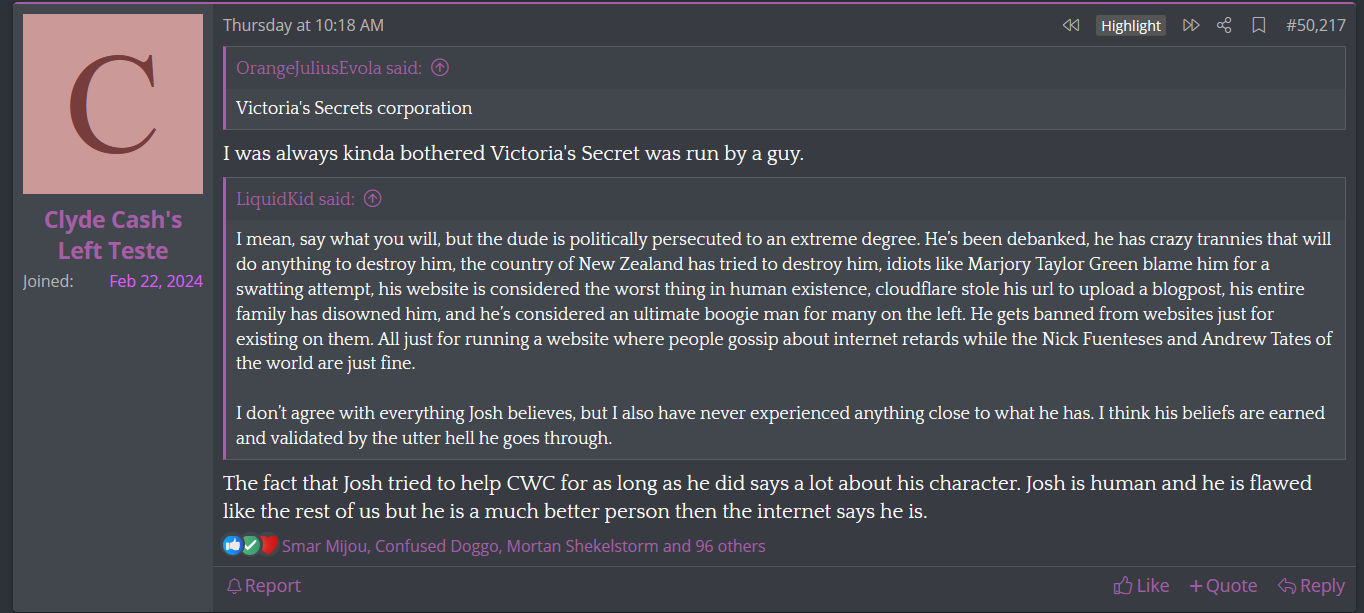Like this post
1364x613 pixels.
point(1141,586)
